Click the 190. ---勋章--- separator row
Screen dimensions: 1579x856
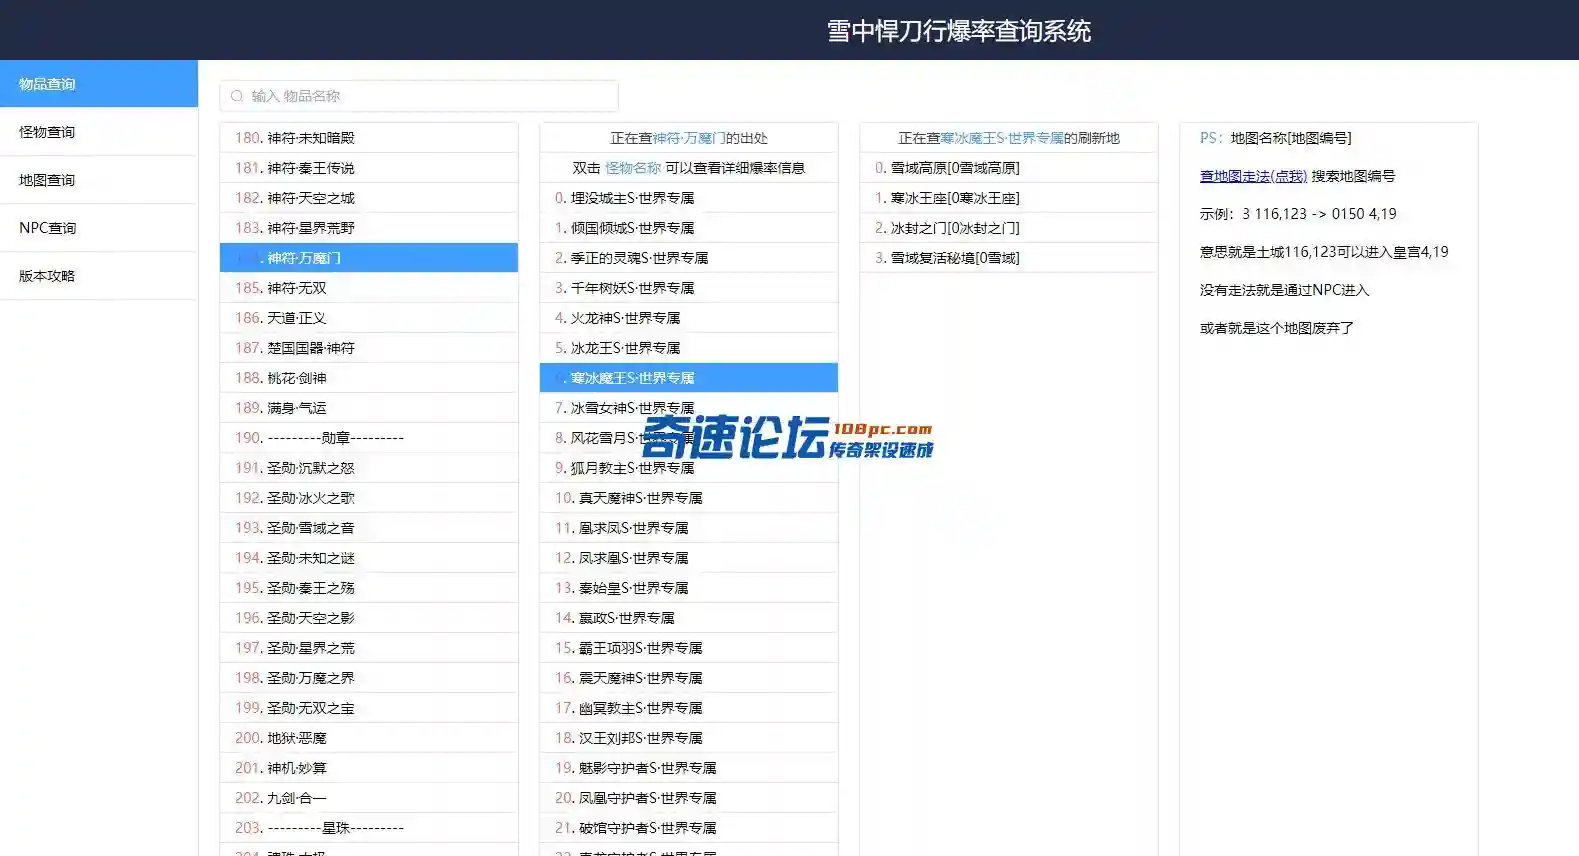(x=369, y=438)
